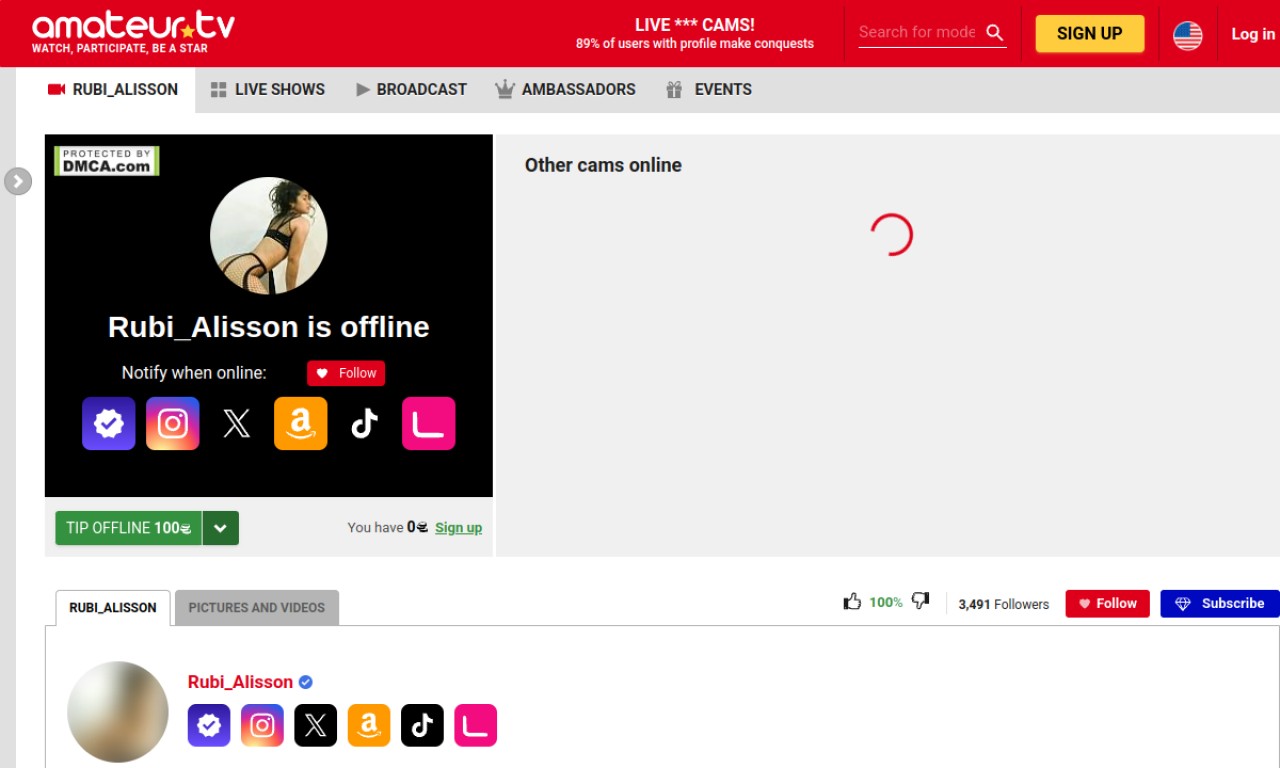Open TikTok icon in offline panel
Viewport: 1280px width, 768px height.
click(365, 423)
